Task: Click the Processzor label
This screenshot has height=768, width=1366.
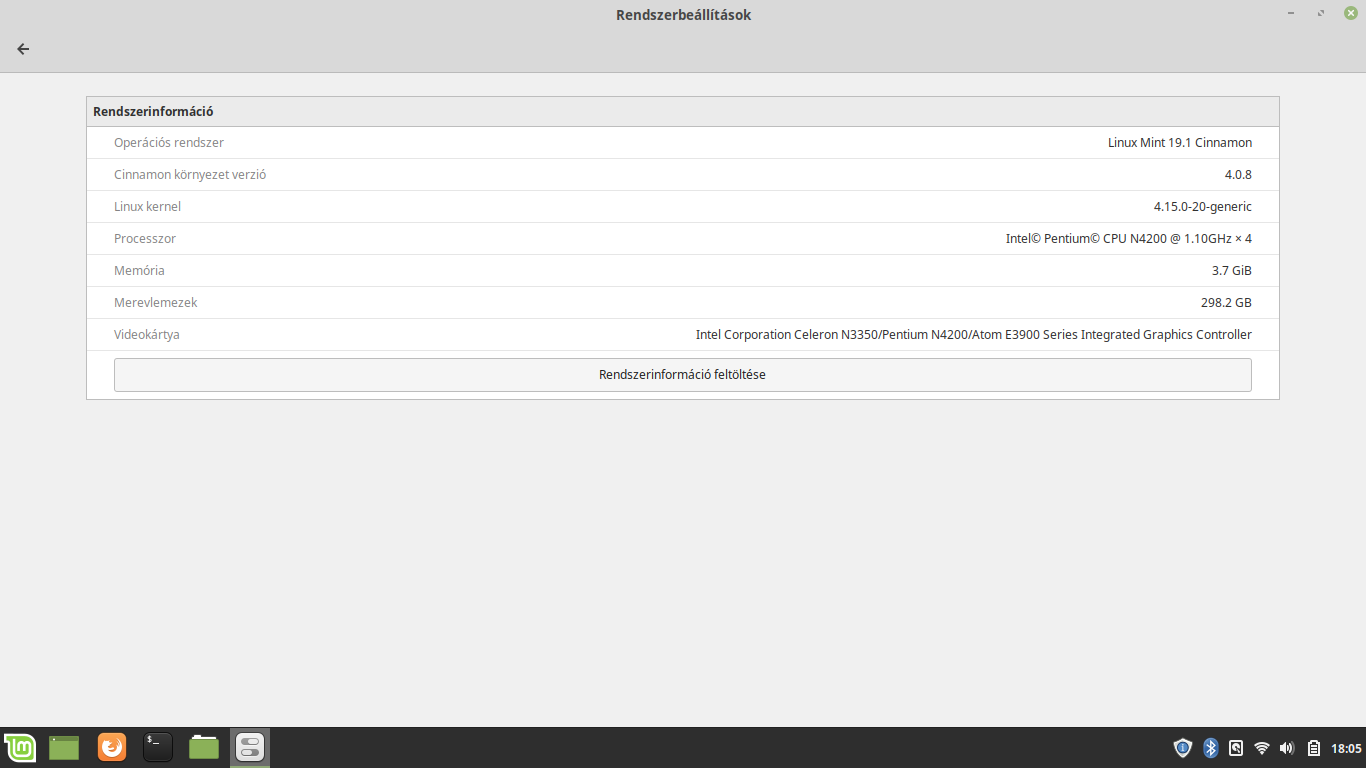Action: [145, 239]
